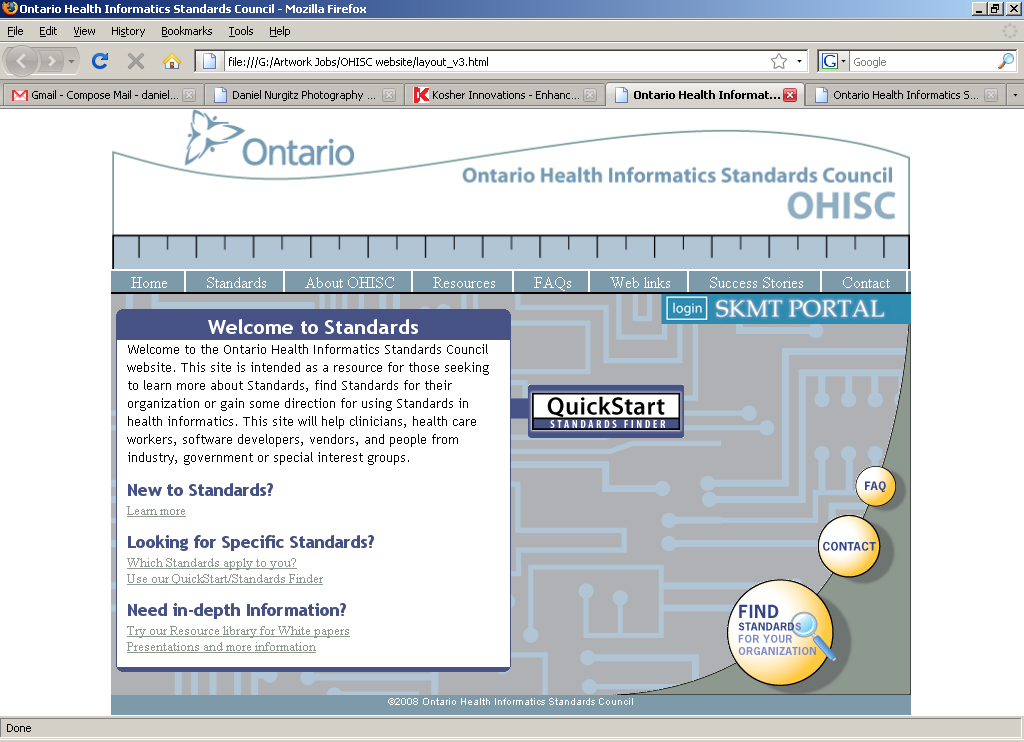Image resolution: width=1024 pixels, height=742 pixels.
Task: Open the Google search engine selector dropdown
Action: coord(843,61)
